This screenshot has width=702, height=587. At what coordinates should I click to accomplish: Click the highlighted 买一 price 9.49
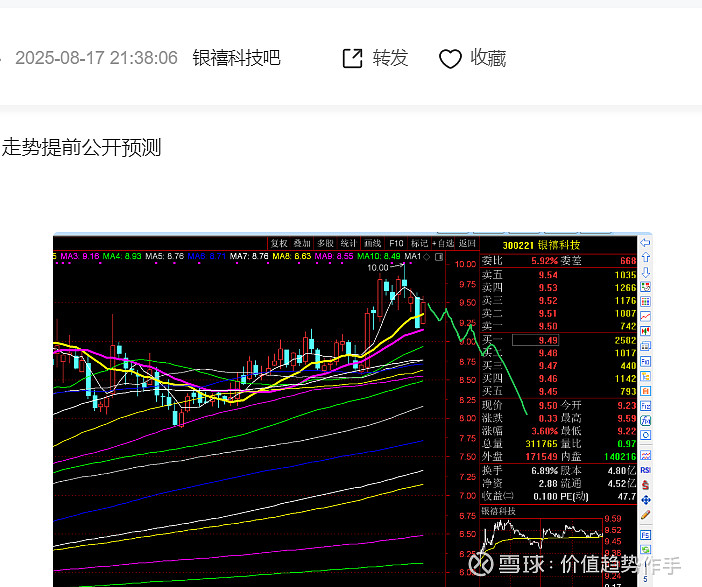(535, 341)
